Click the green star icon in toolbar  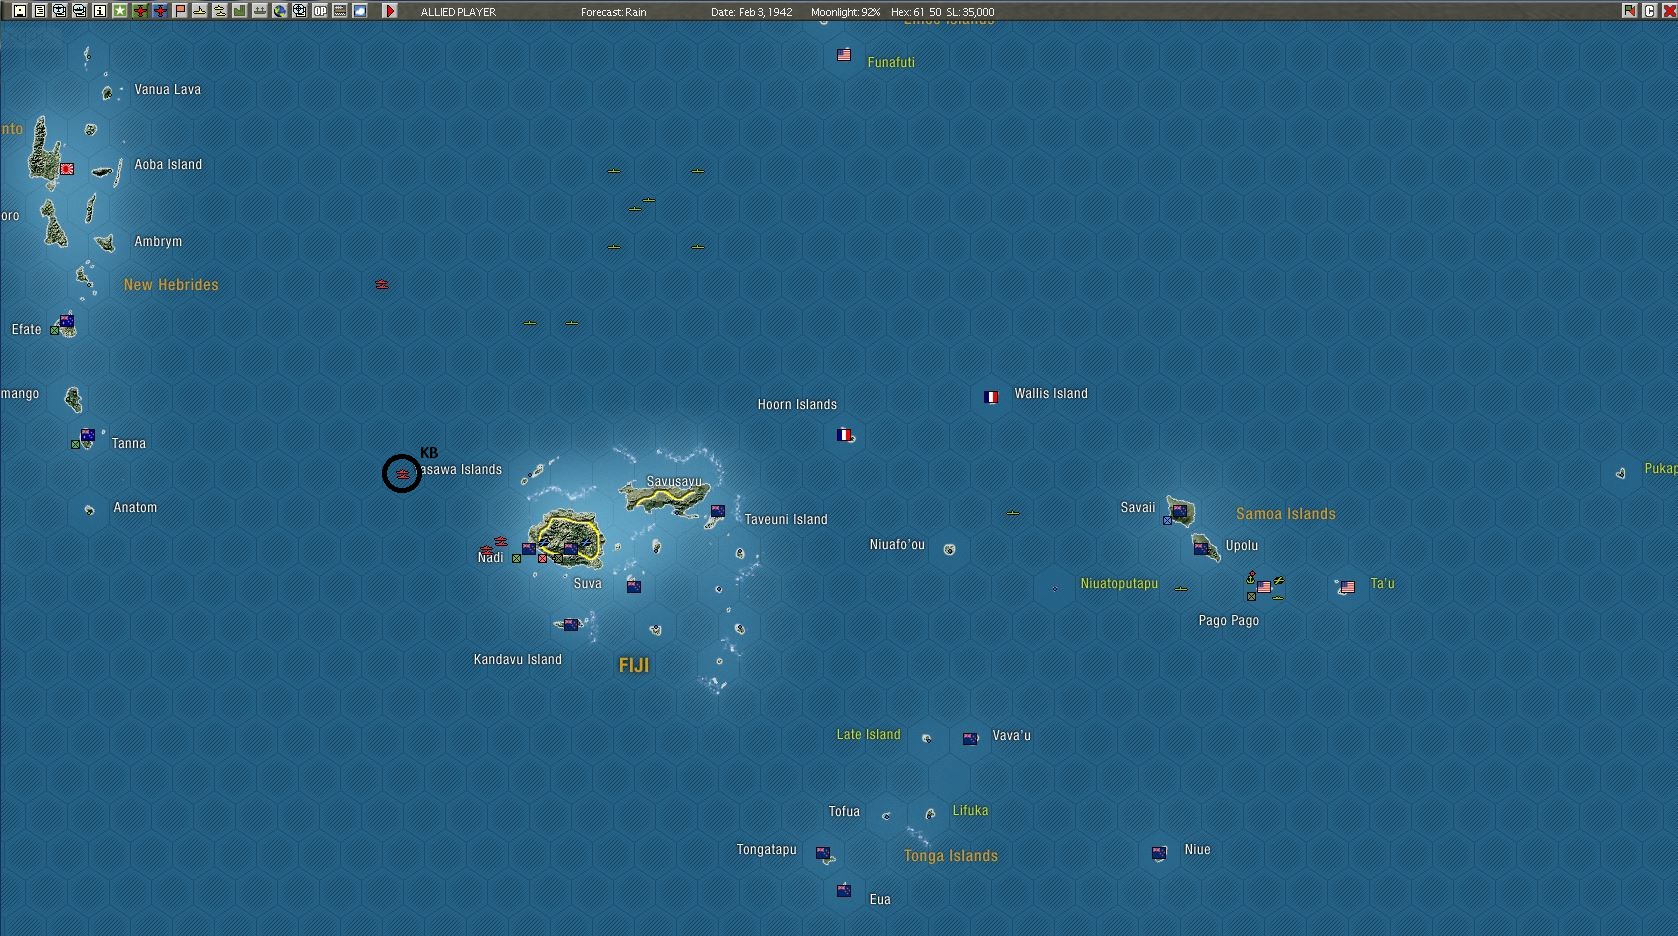[x=120, y=11]
